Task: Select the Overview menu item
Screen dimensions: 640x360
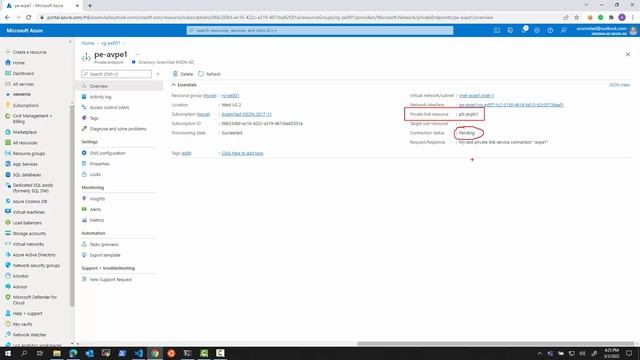Action: coord(120,86)
